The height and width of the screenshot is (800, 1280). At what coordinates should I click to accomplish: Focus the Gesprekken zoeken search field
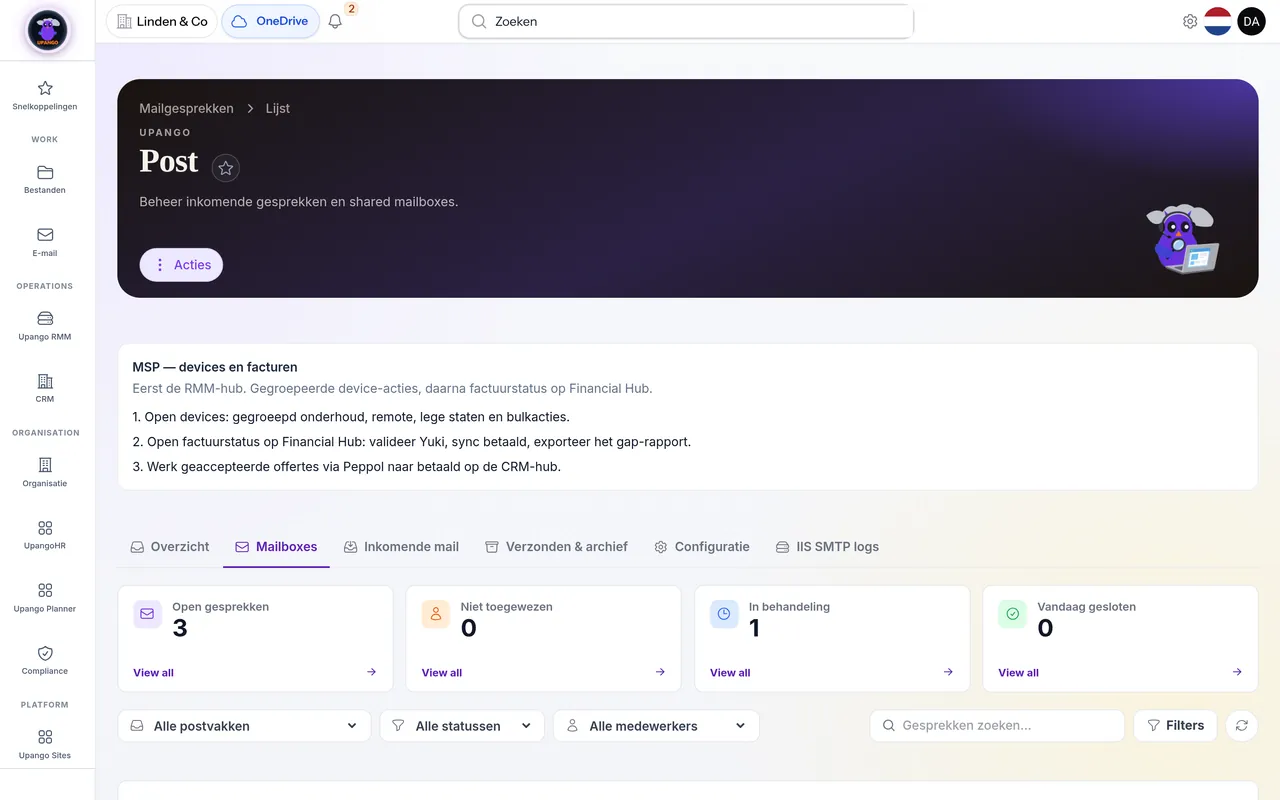pos(998,726)
